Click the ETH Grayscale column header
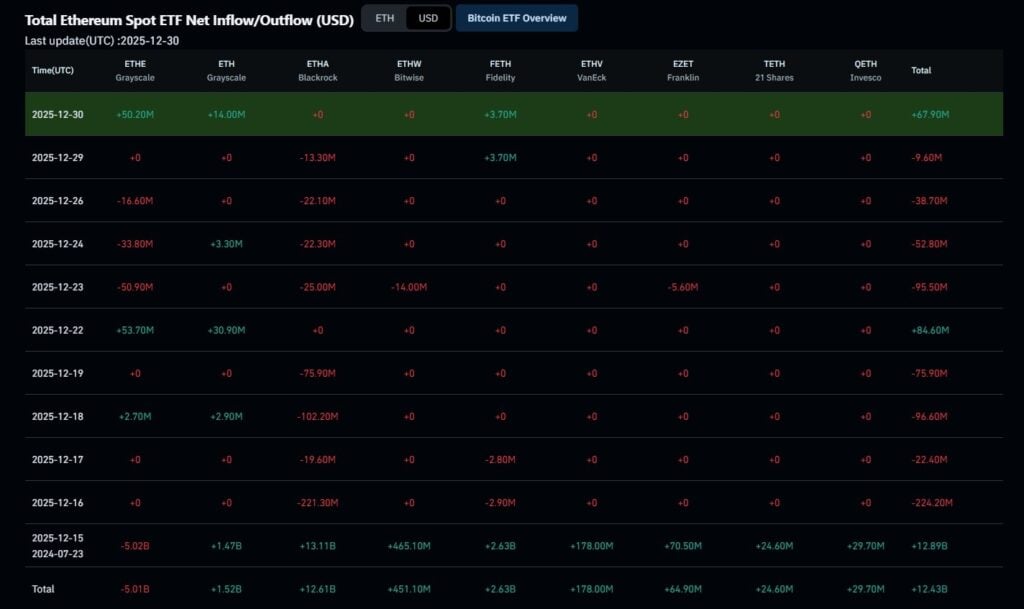Viewport: 1024px width, 609px height. 226,70
